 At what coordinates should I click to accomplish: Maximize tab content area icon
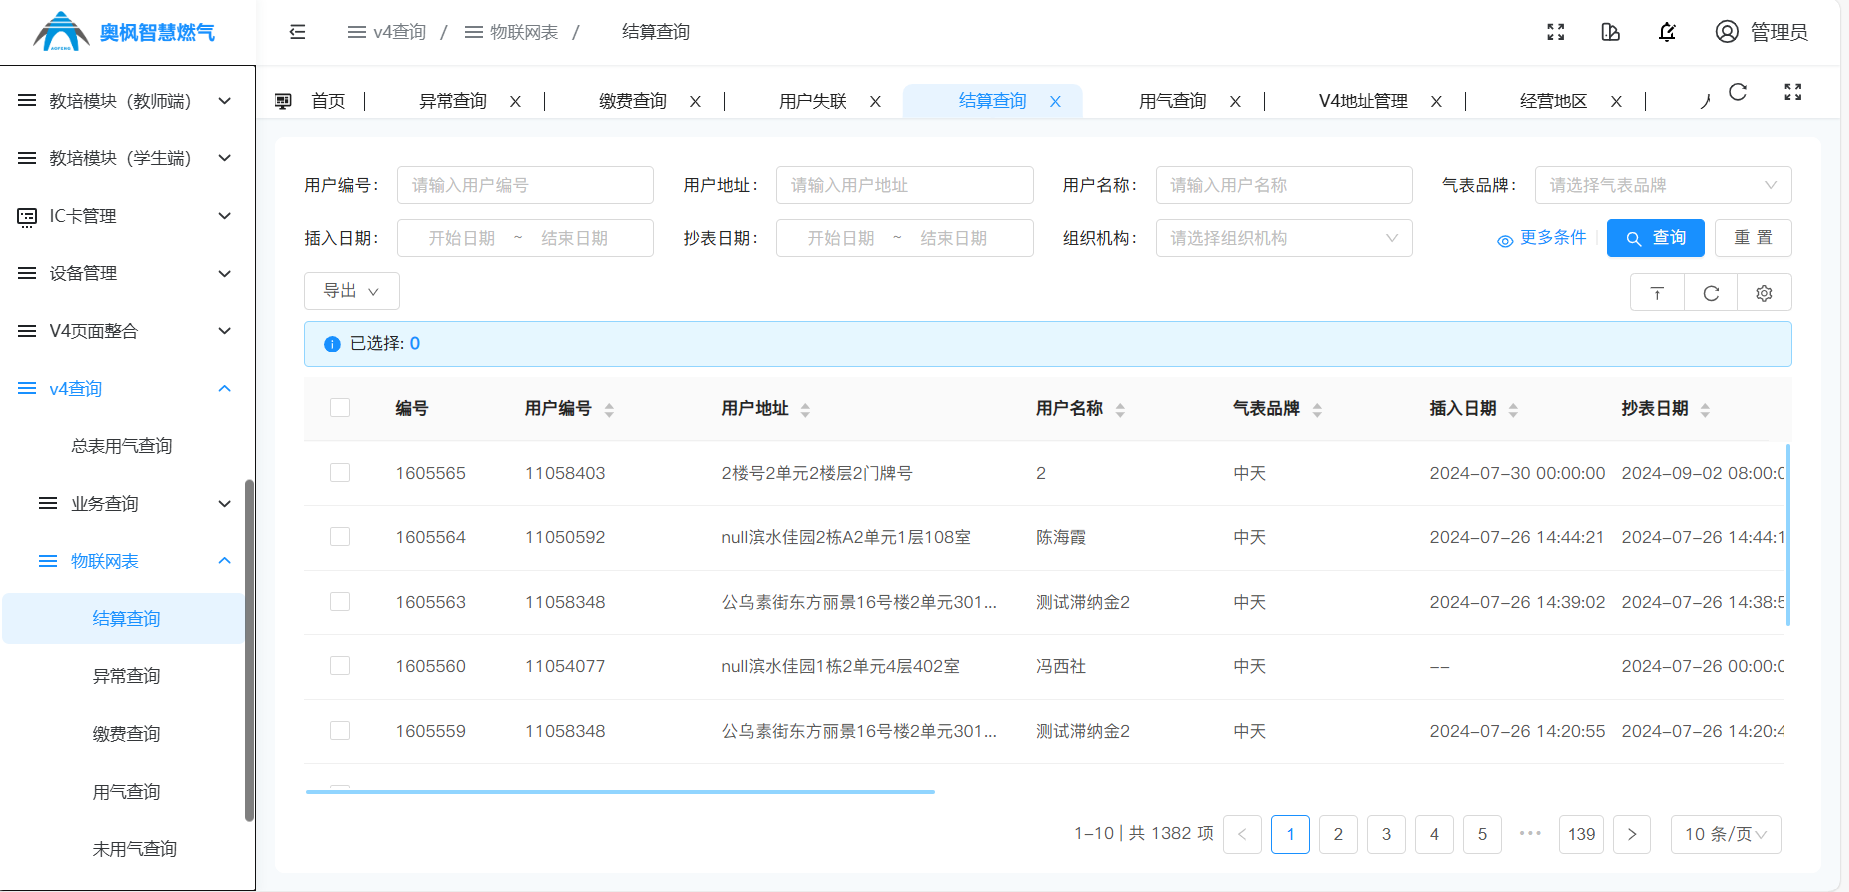tap(1793, 92)
